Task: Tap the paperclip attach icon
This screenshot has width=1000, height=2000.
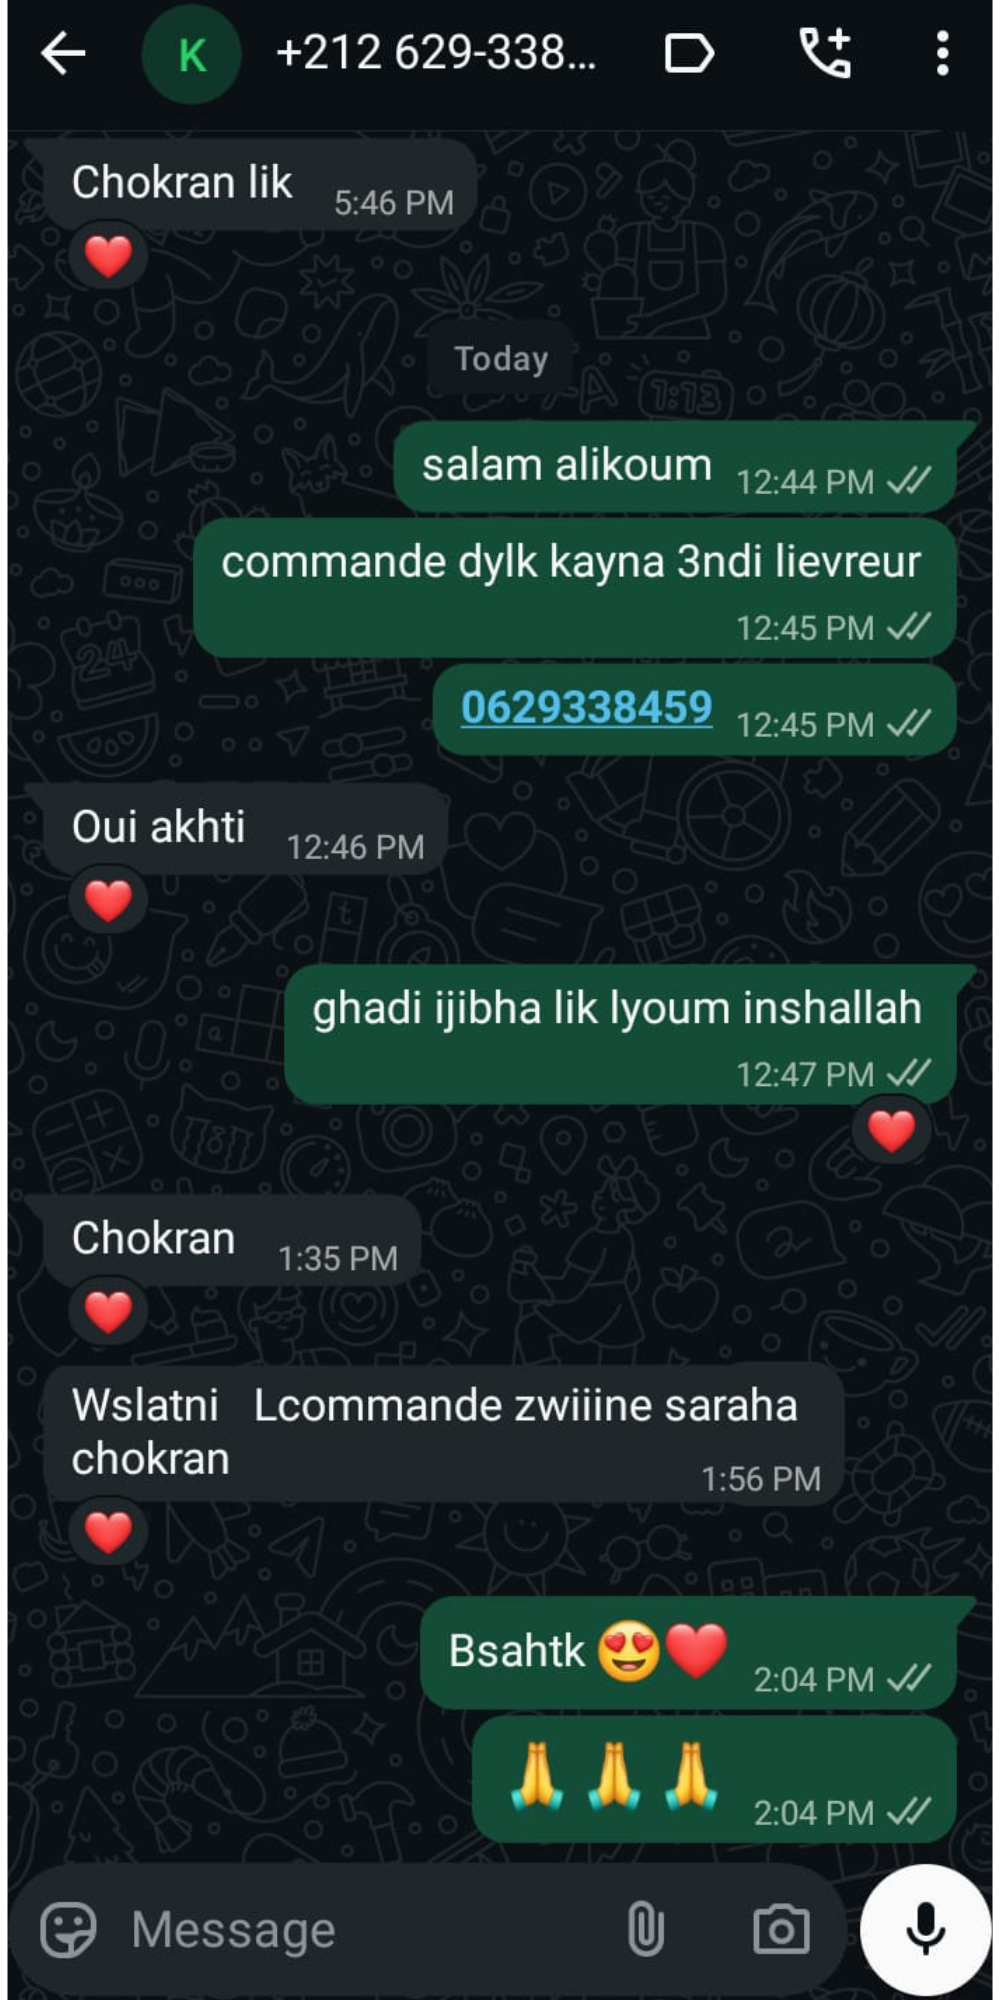Action: tap(646, 1928)
